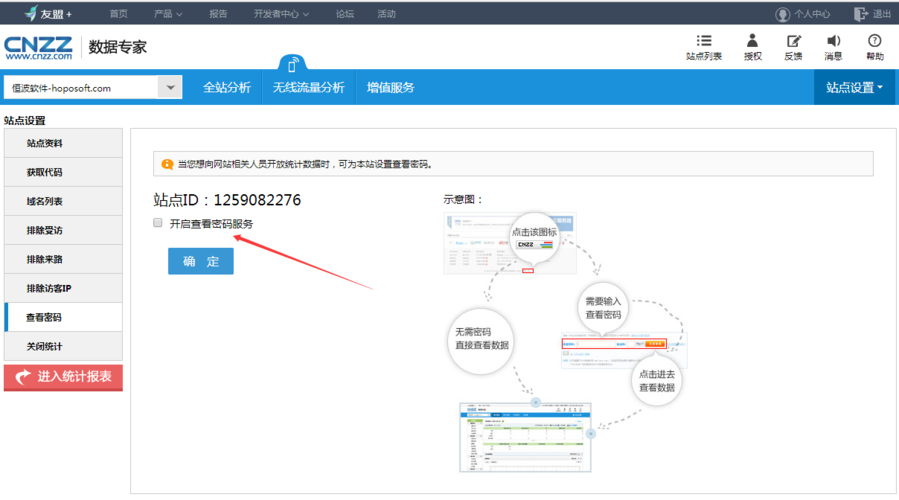Expand the 开发者中心 menu in top bar
This screenshot has width=899, height=500.
[x=281, y=14]
